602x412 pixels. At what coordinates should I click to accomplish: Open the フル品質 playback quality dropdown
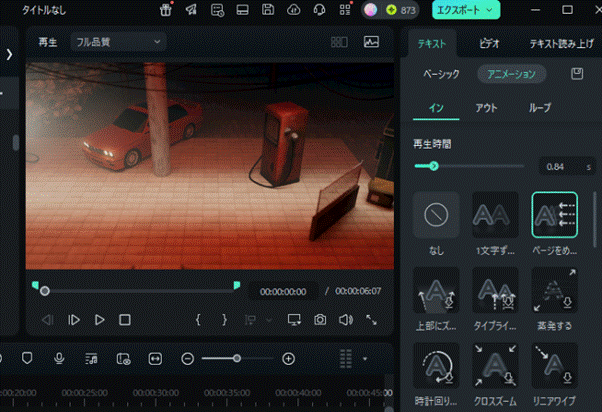(x=116, y=42)
